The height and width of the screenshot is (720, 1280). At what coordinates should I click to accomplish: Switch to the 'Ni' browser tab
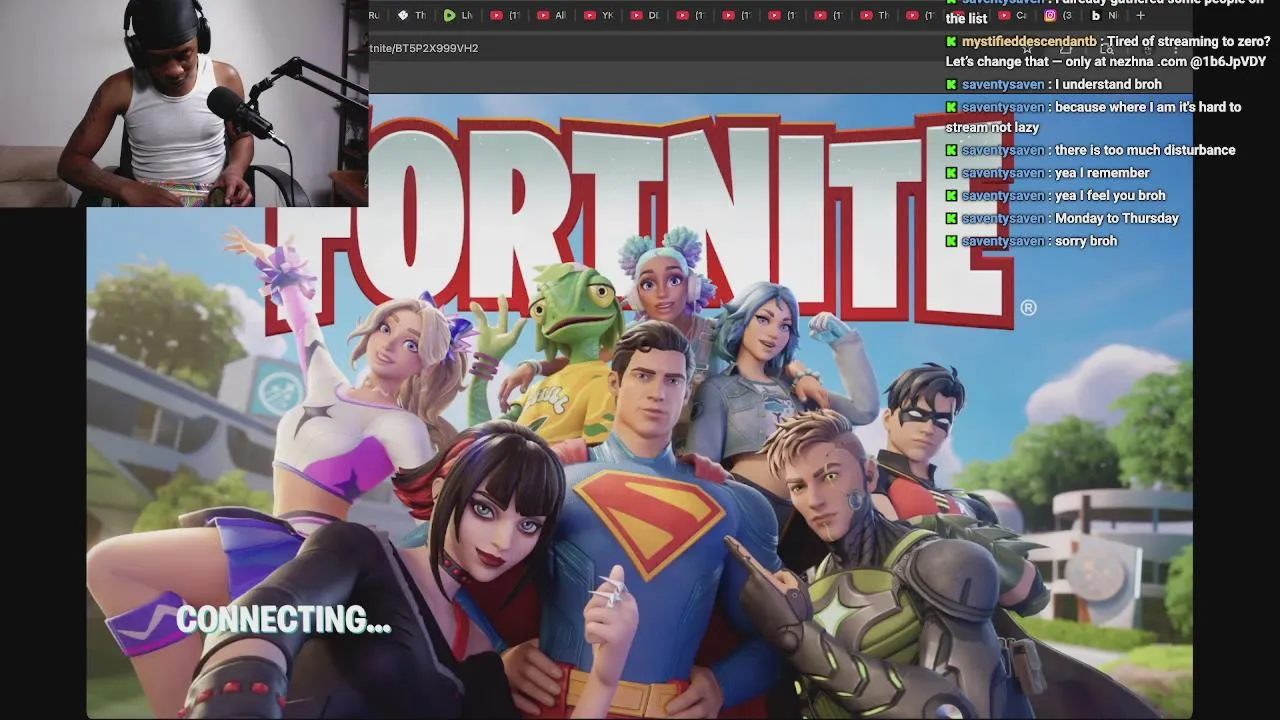click(x=1104, y=15)
